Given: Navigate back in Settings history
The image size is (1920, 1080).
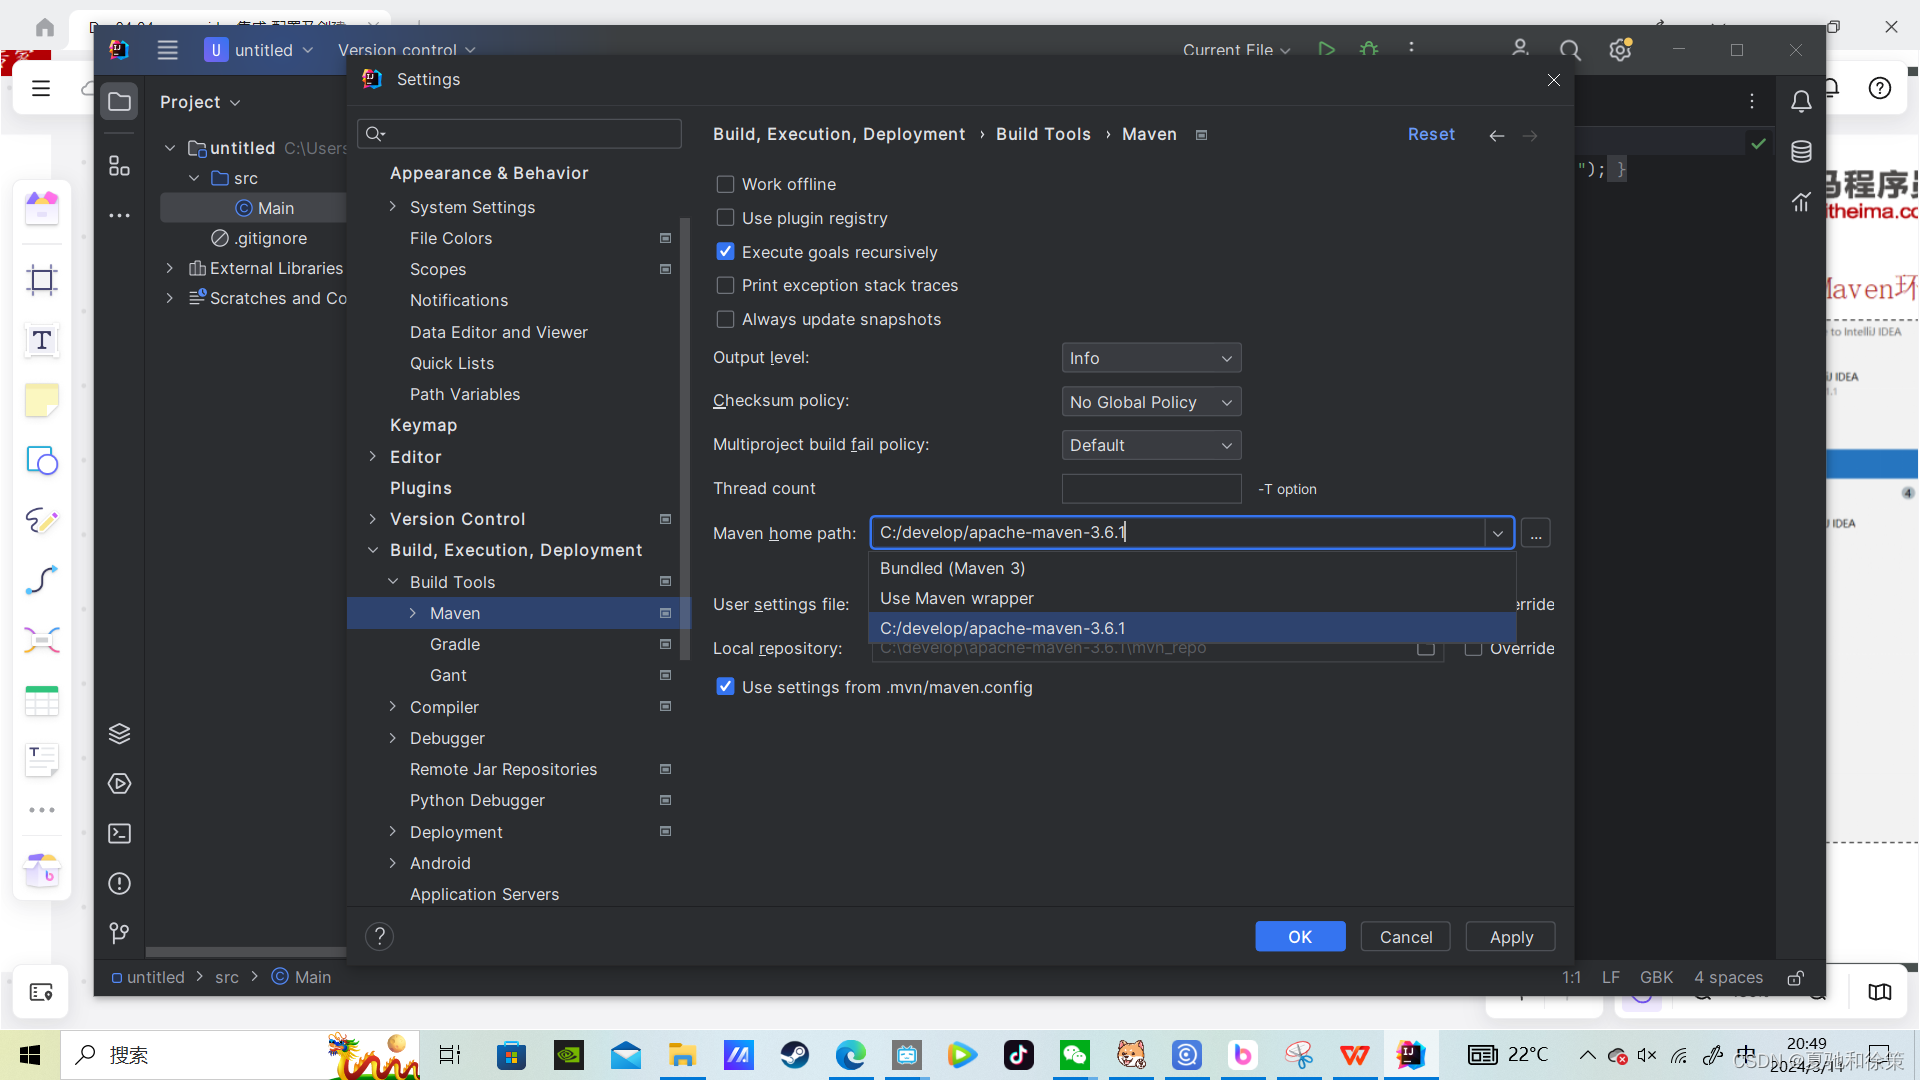Looking at the screenshot, I should click(1496, 135).
